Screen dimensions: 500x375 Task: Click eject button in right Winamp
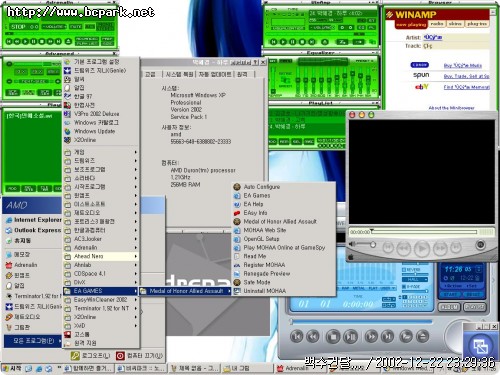tap(325, 42)
